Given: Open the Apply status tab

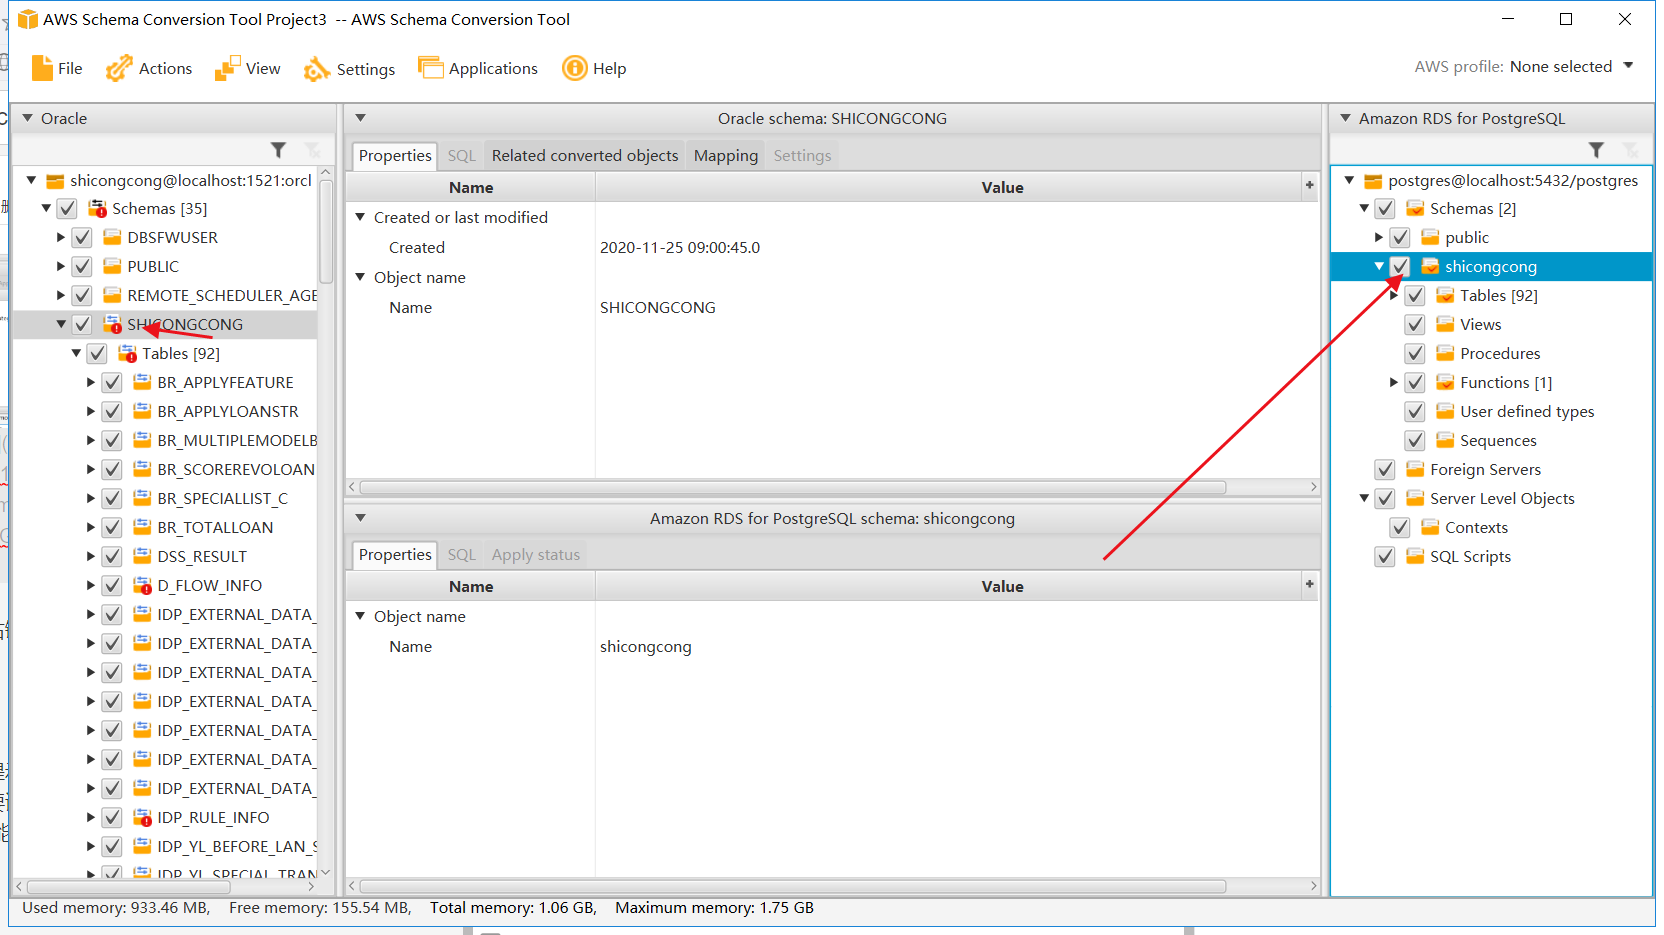Looking at the screenshot, I should pyautogui.click(x=536, y=555).
